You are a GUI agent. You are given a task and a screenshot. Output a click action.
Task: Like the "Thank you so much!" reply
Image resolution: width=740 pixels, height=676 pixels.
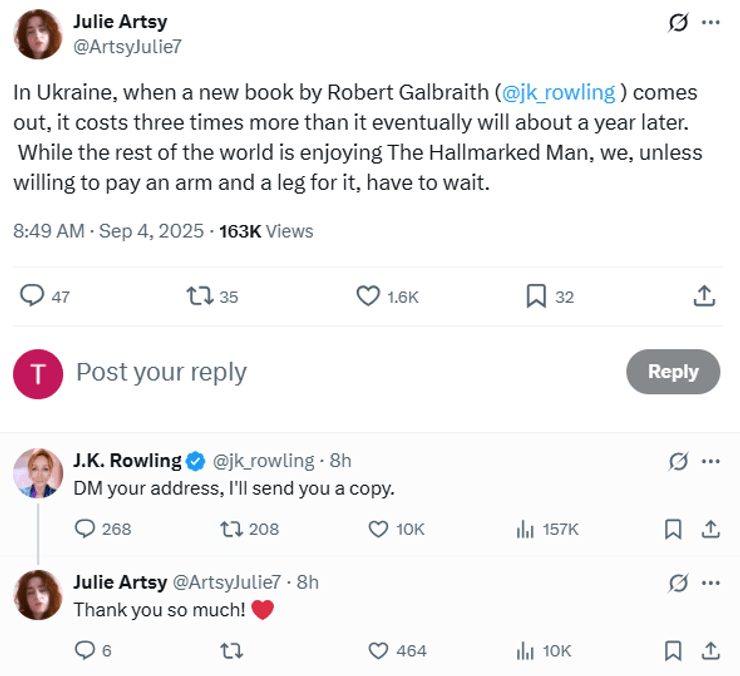point(378,651)
